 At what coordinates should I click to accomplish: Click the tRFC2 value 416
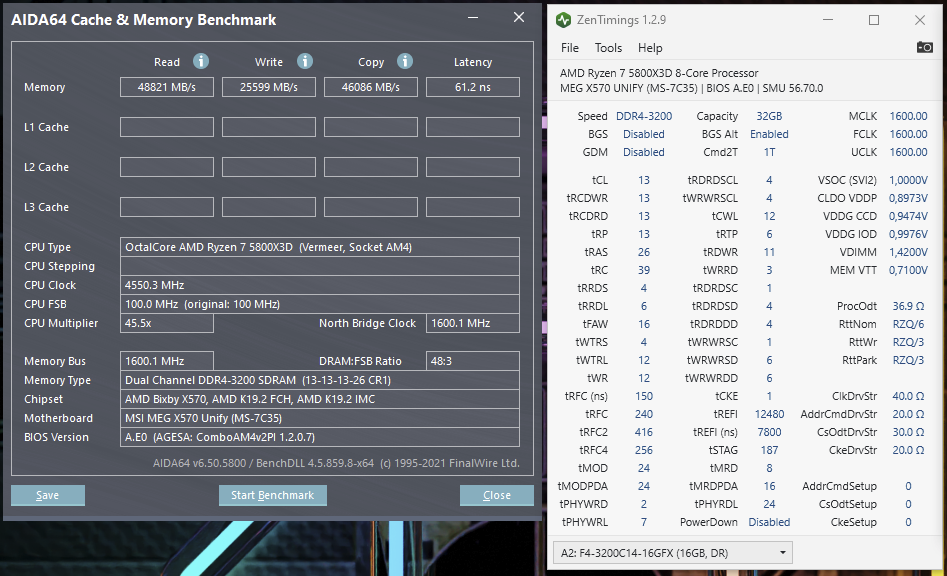(x=644, y=432)
